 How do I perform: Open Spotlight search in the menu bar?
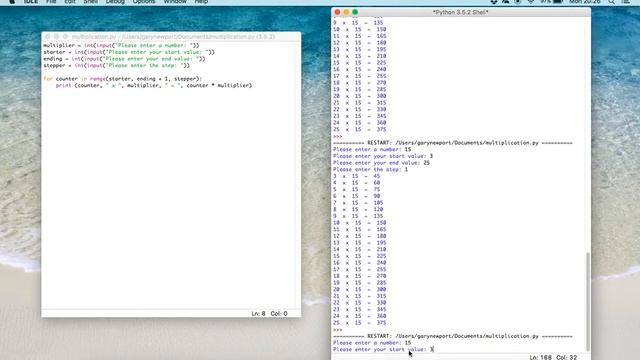click(x=611, y=2)
